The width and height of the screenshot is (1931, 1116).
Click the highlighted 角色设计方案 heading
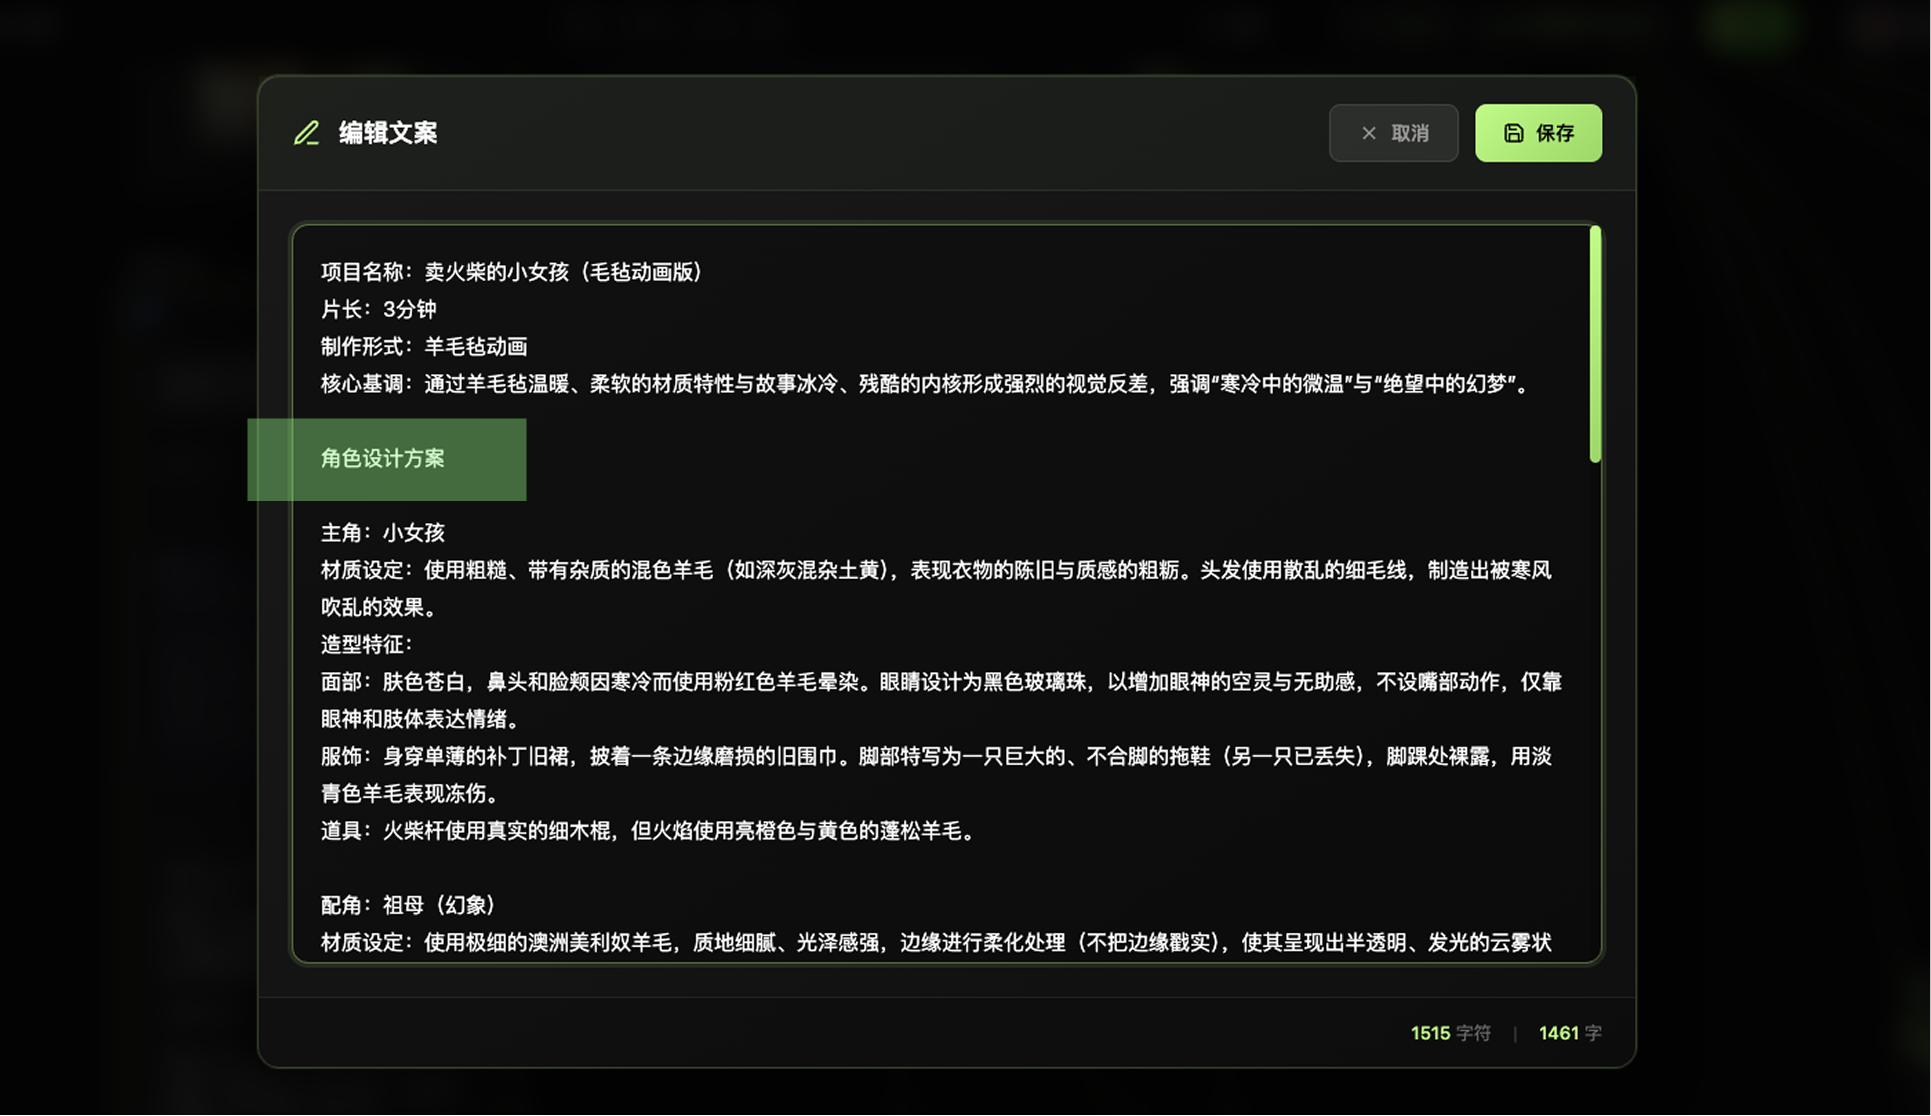383,459
